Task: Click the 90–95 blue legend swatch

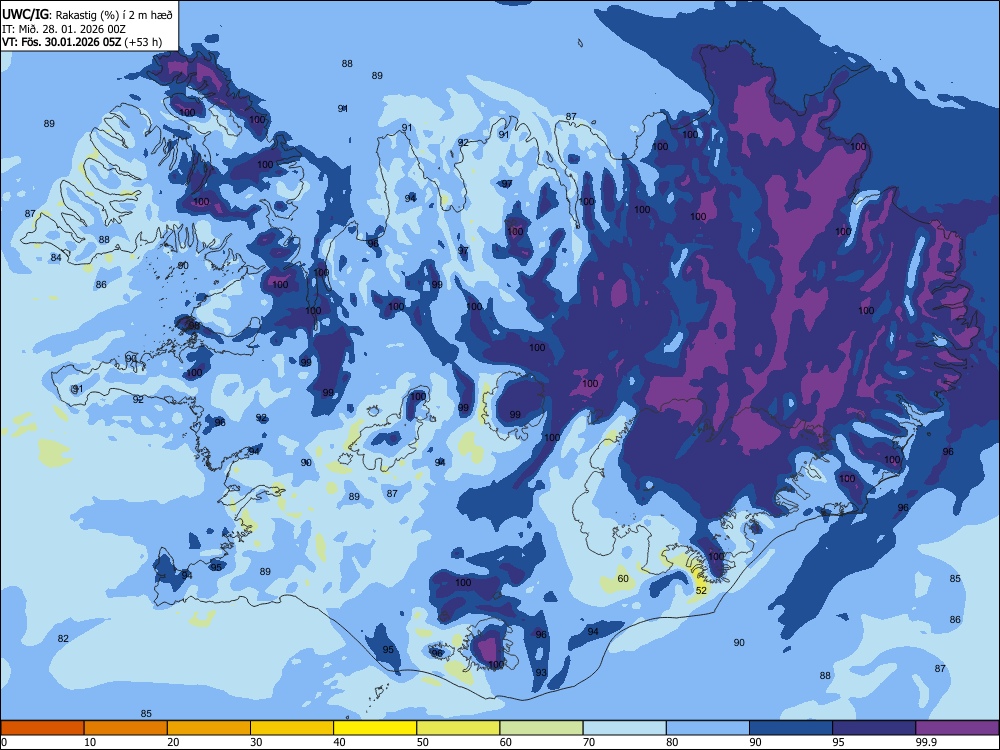Action: tap(790, 728)
